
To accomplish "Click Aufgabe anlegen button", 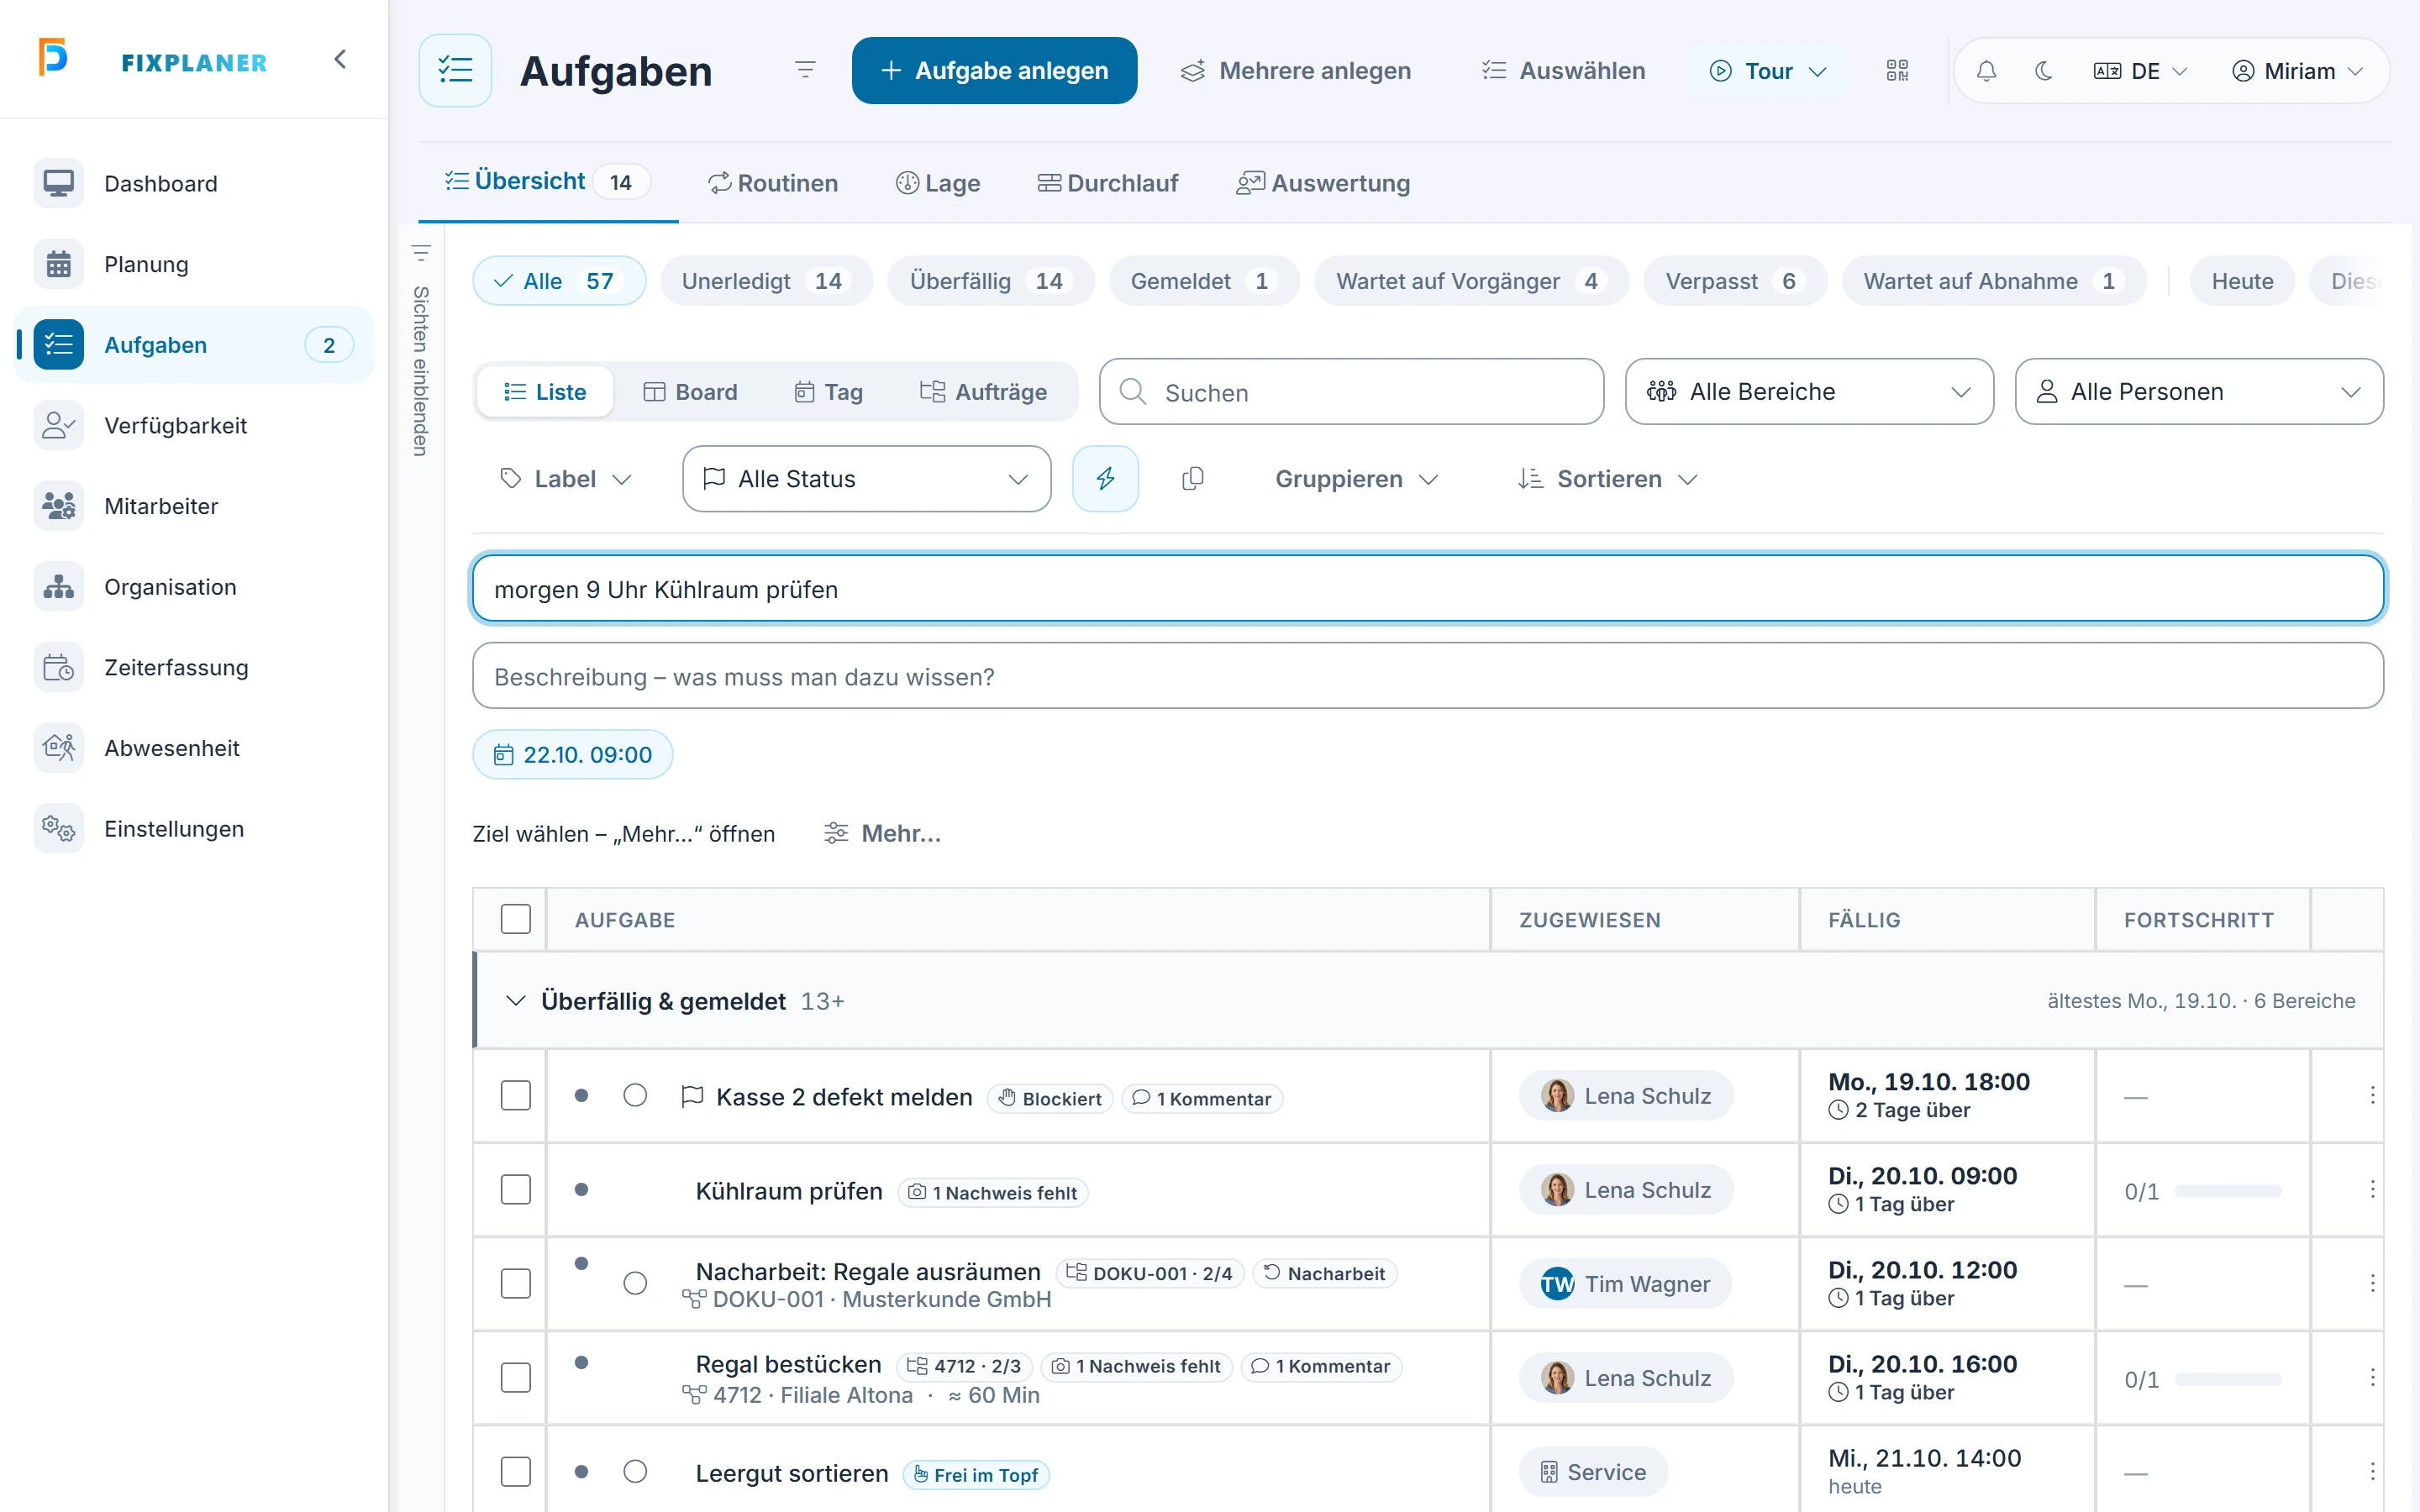I will coord(994,71).
